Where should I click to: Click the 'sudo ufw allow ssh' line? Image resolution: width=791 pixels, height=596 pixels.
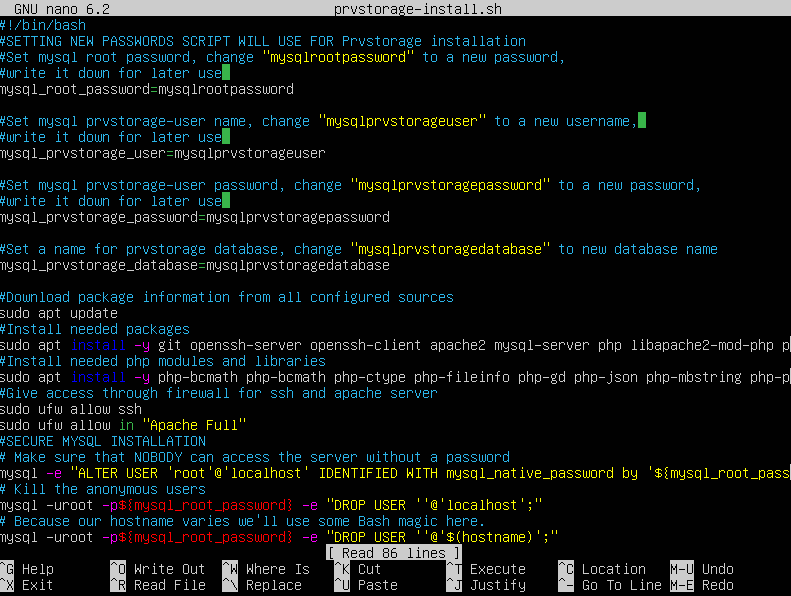tap(71, 409)
